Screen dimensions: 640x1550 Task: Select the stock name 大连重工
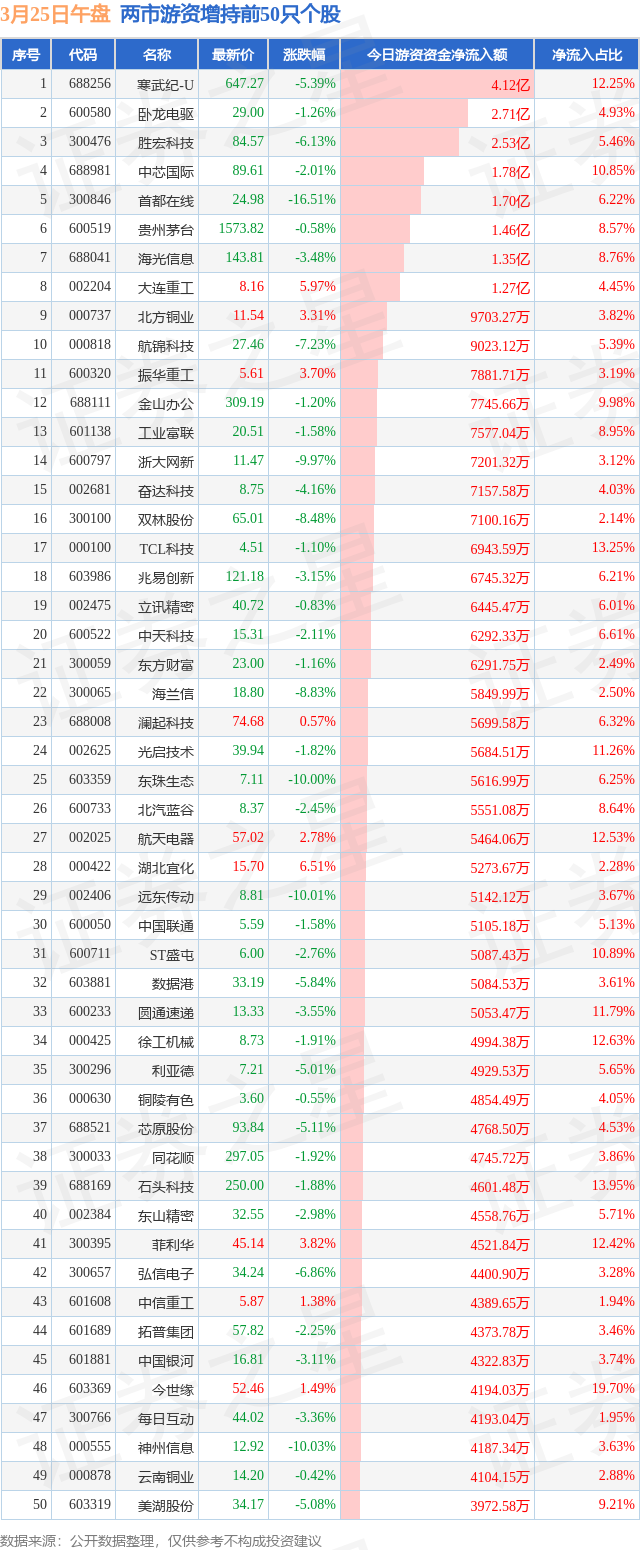pyautogui.click(x=166, y=287)
